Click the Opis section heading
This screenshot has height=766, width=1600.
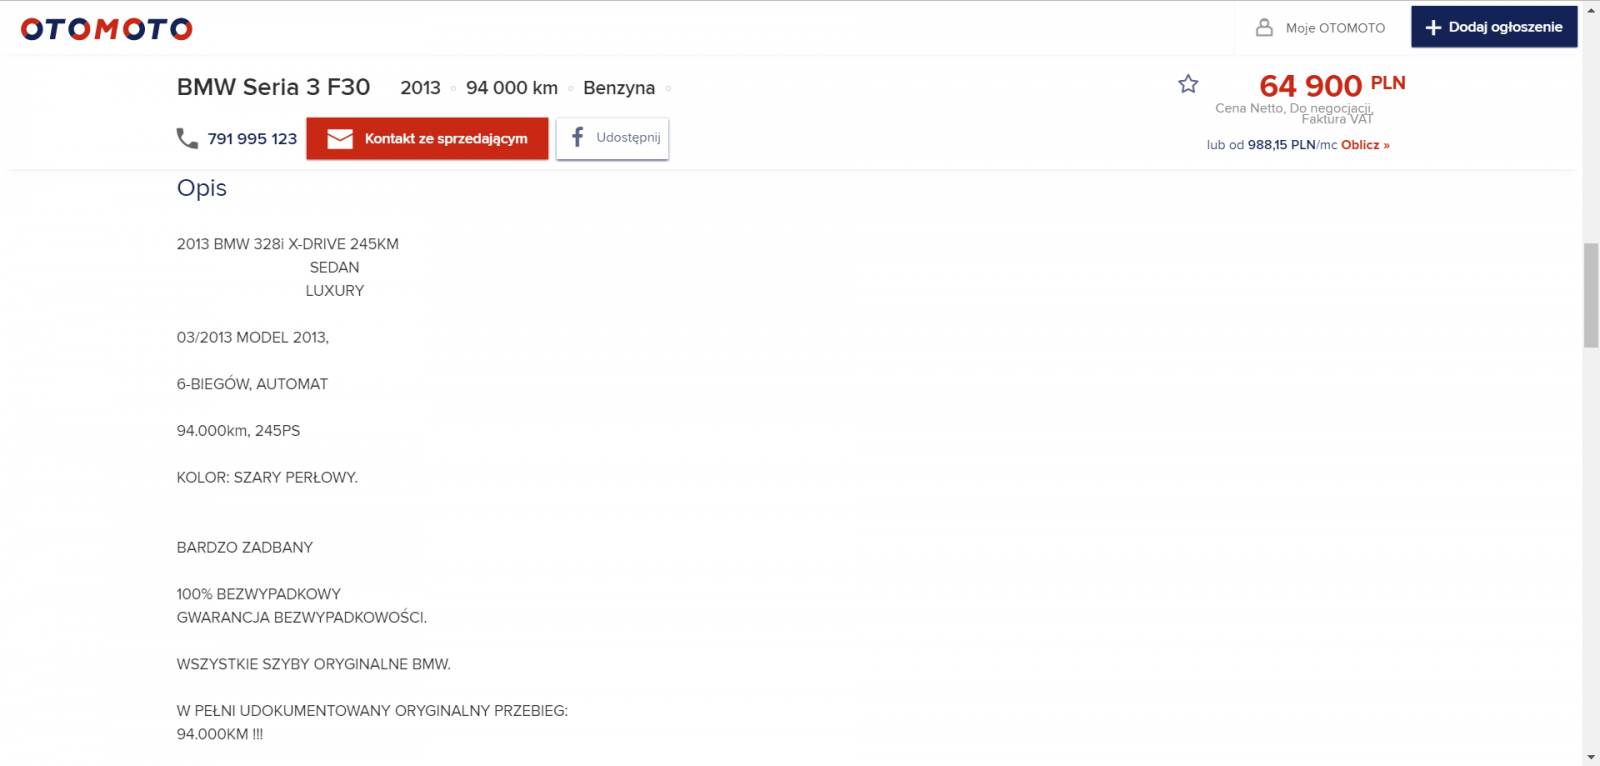[202, 188]
